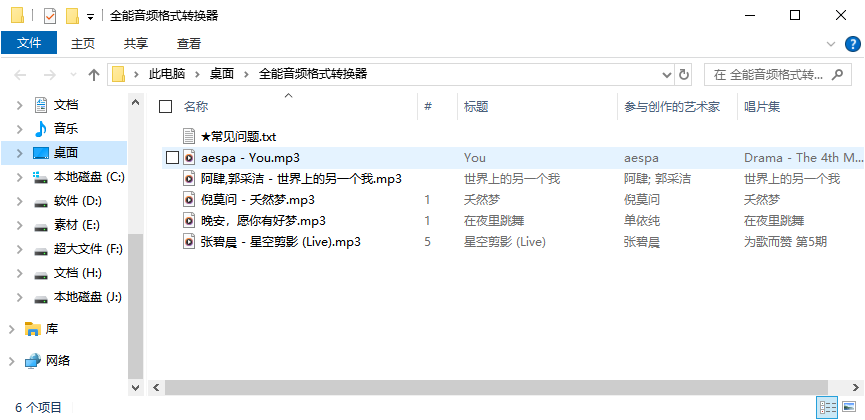The width and height of the screenshot is (865, 420).
Task: Open the 库 libraries icon
Action: 33,329
